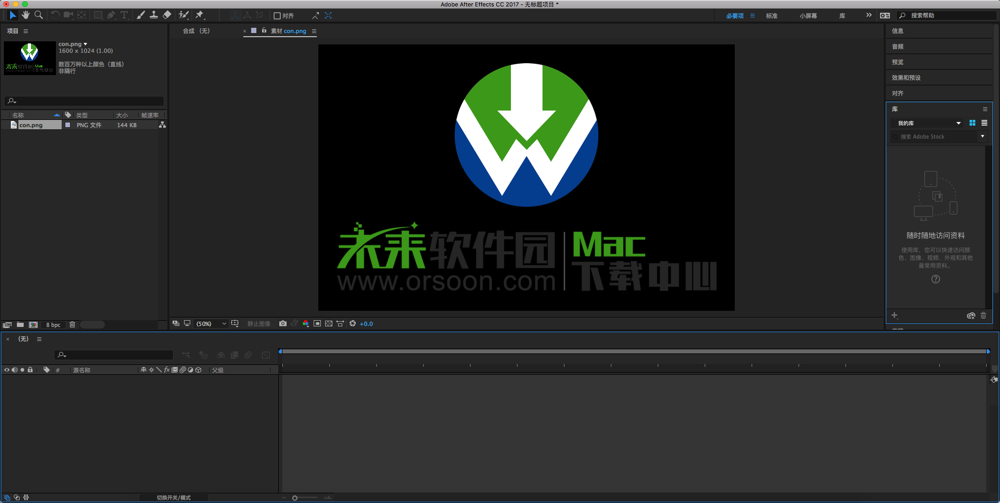Select the Hand tool

click(x=26, y=15)
